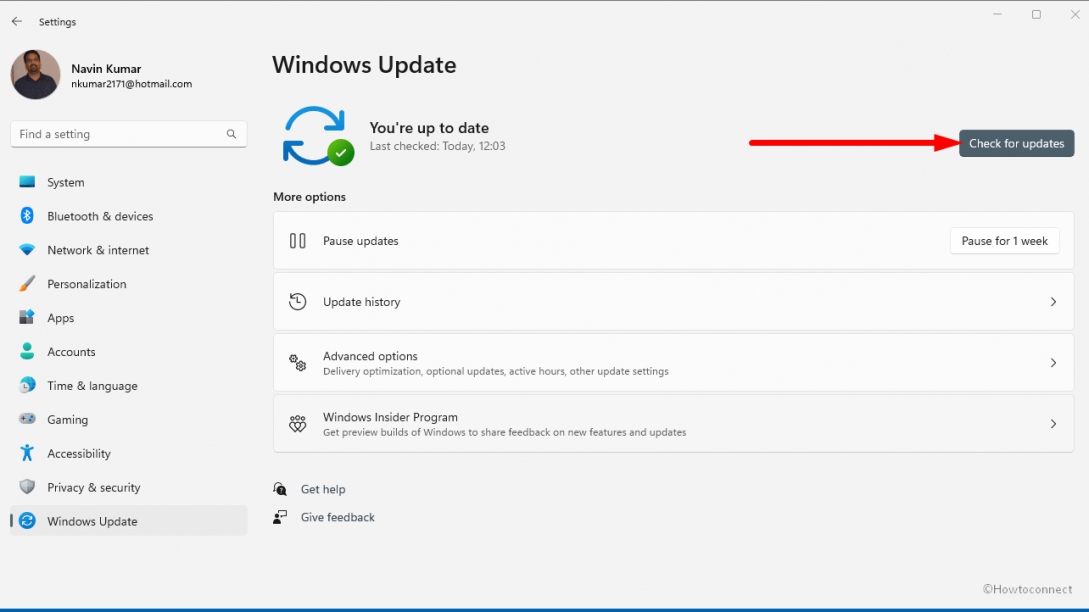Click 'Last checked: Today, 12:03' text
The image size is (1089, 612).
point(438,146)
